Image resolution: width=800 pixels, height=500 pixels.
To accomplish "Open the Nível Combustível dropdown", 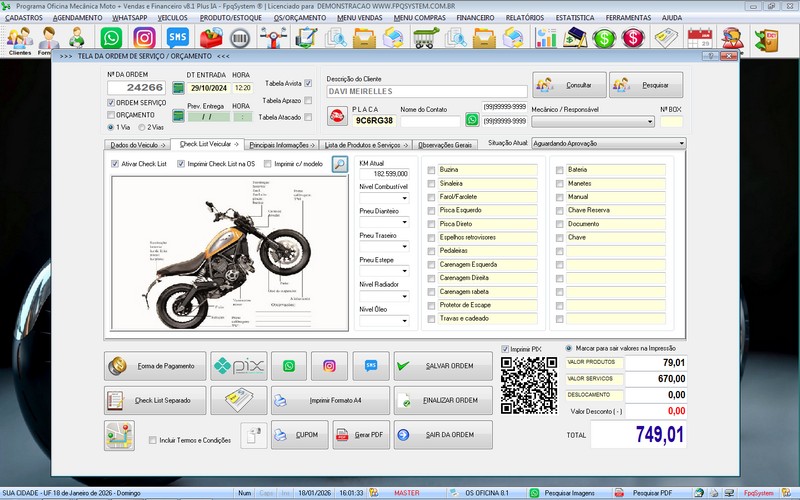I will coord(404,198).
